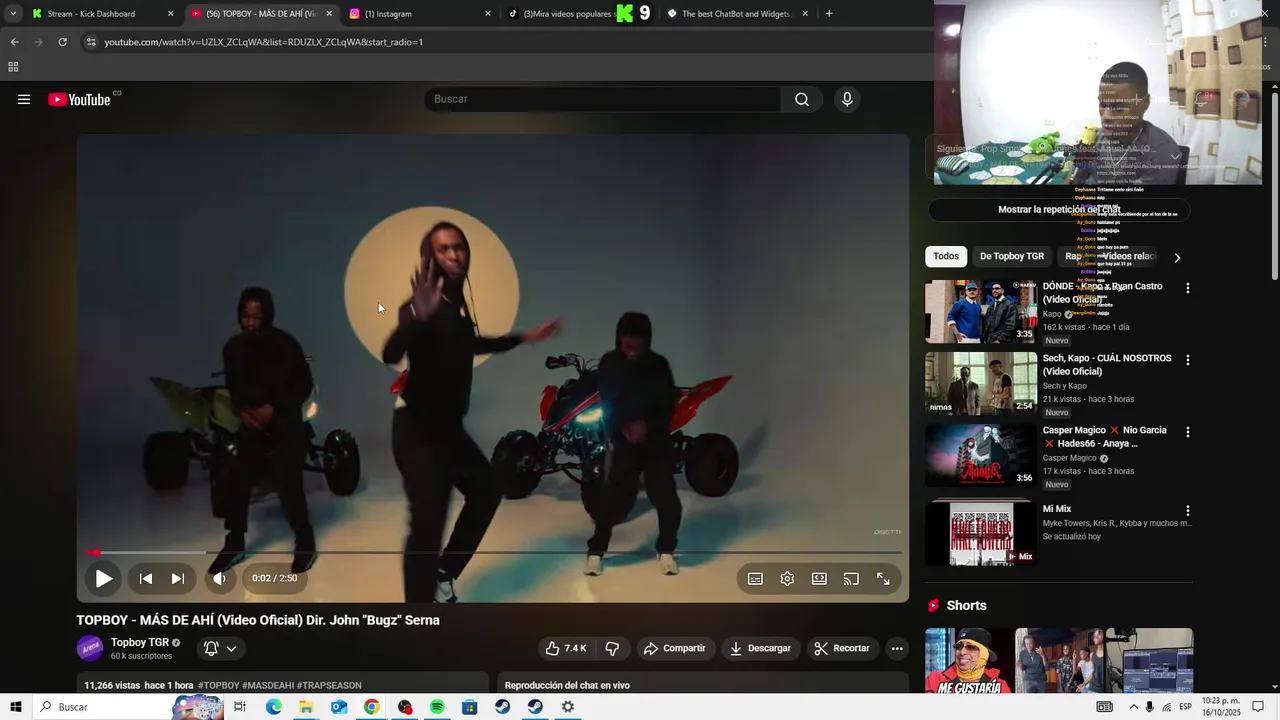1280x720 pixels.
Task: Close the Kick Dashboard tab
Action: pos(170,14)
